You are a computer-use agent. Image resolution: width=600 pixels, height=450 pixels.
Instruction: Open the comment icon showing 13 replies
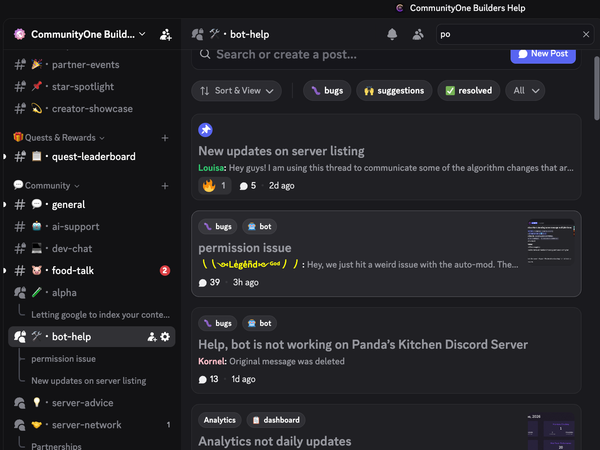tap(203, 380)
